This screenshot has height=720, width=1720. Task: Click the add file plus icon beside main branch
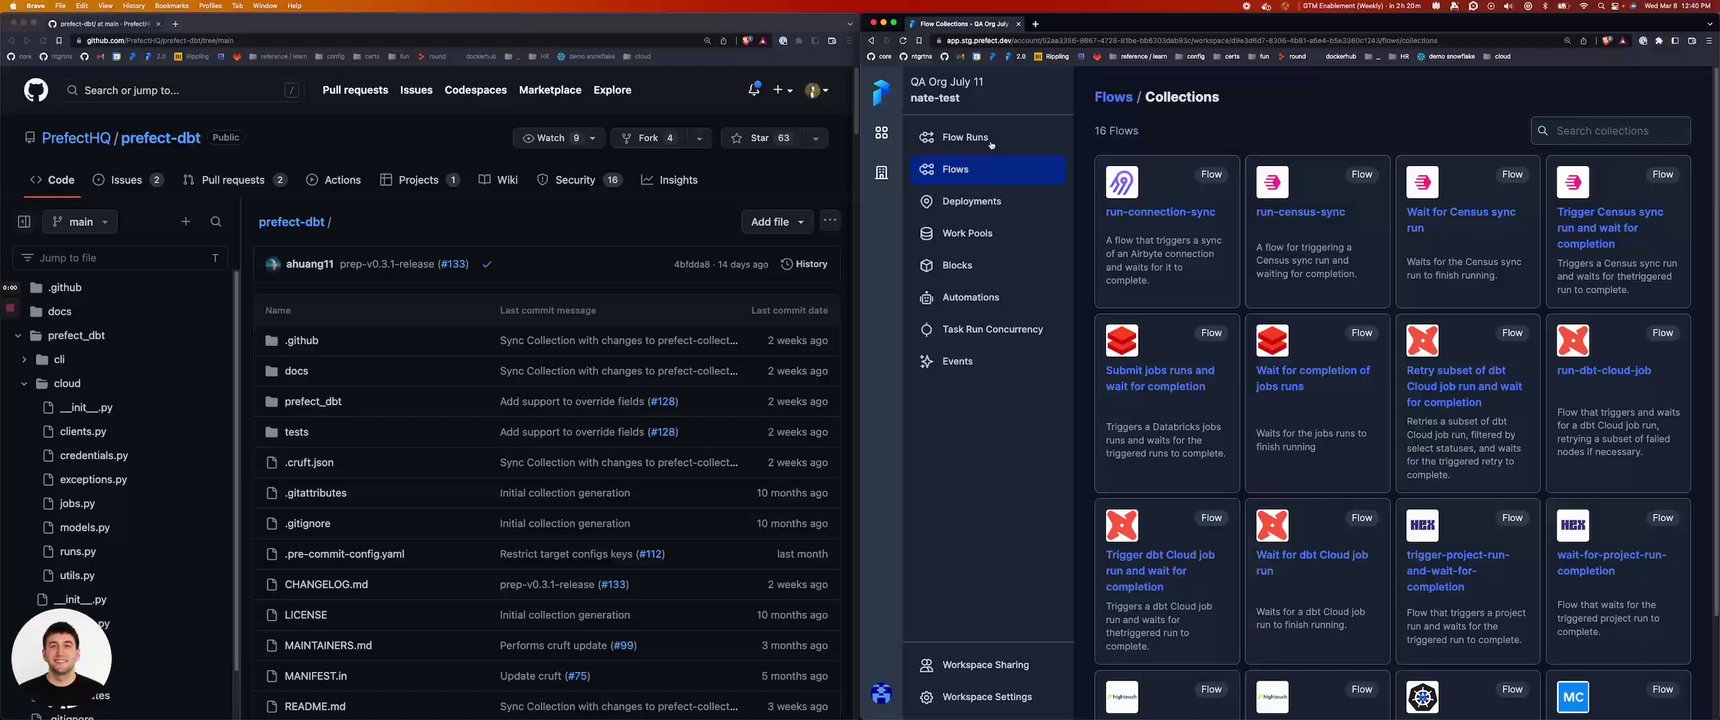(x=185, y=222)
